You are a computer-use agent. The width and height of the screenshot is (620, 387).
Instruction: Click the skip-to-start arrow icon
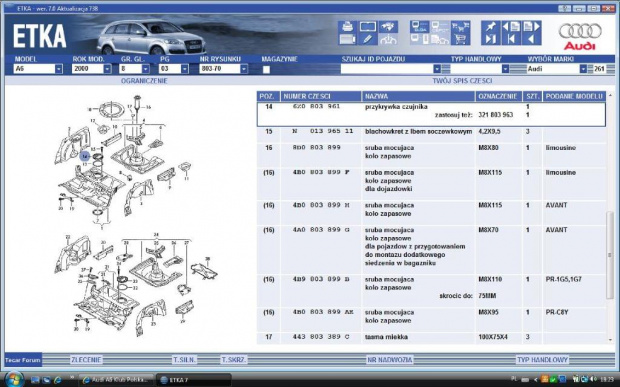pyautogui.click(x=511, y=39)
